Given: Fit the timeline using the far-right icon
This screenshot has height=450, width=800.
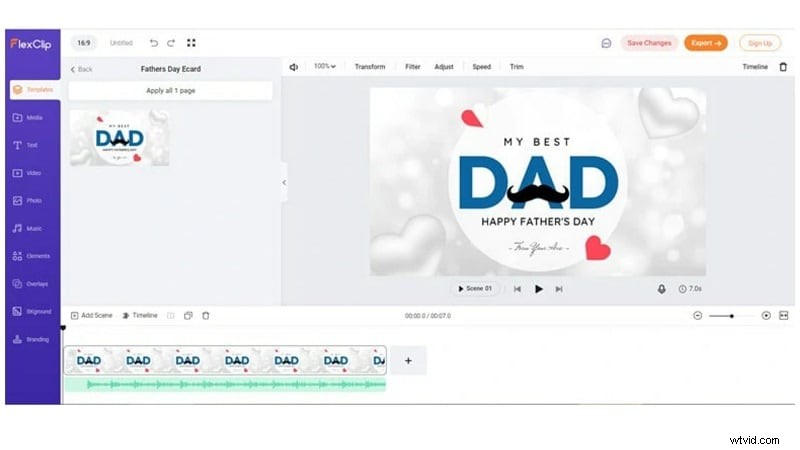Looking at the screenshot, I should coord(784,315).
